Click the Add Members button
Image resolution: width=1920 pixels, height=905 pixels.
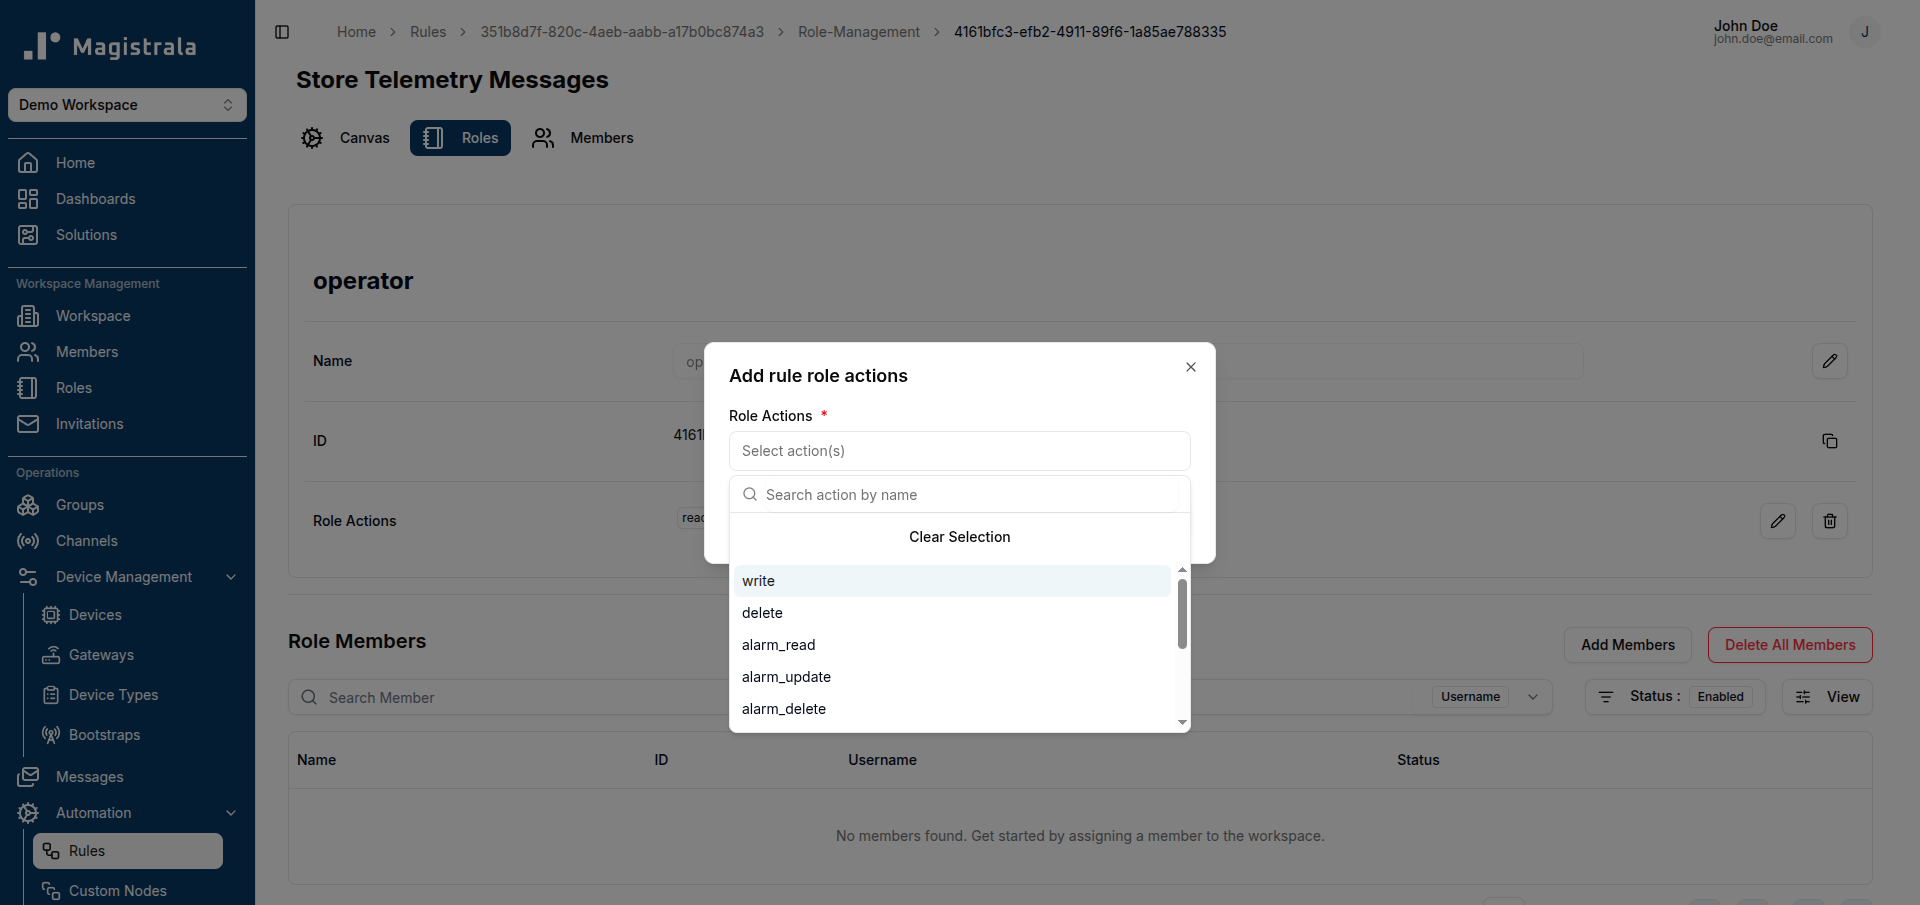[x=1627, y=645]
